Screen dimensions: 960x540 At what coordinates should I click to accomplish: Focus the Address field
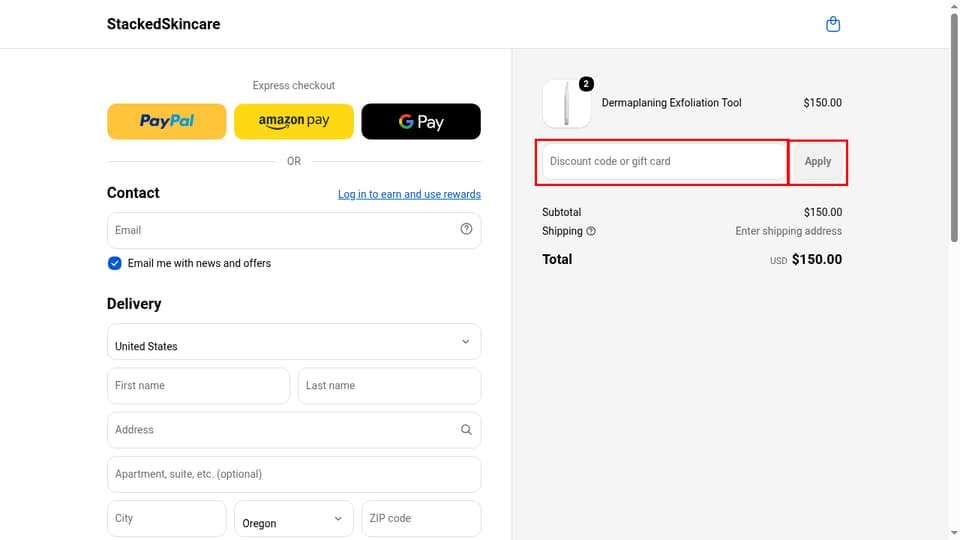(294, 430)
